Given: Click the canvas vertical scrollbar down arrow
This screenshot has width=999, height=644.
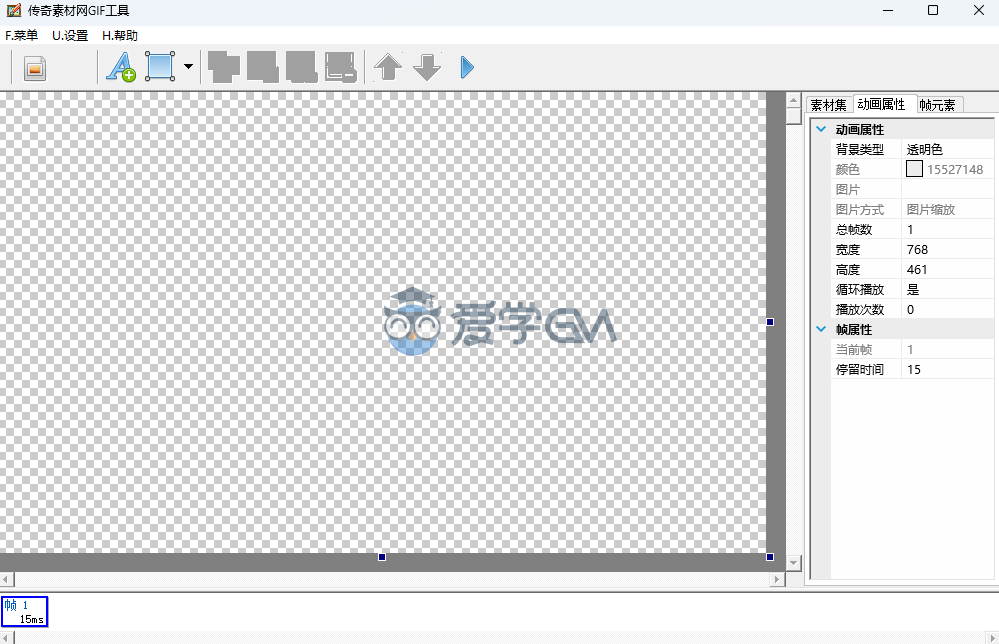Looking at the screenshot, I should pyautogui.click(x=793, y=562).
